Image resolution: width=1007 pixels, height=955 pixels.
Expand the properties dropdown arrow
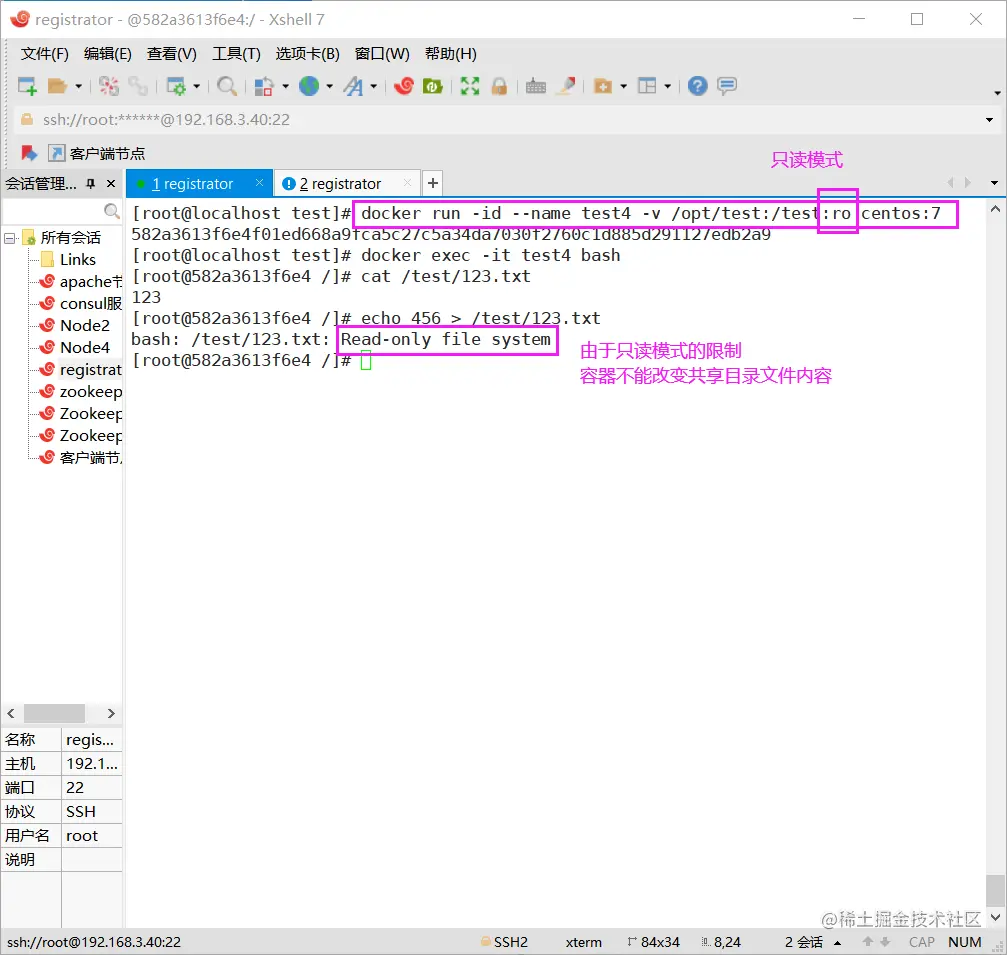(x=197, y=86)
